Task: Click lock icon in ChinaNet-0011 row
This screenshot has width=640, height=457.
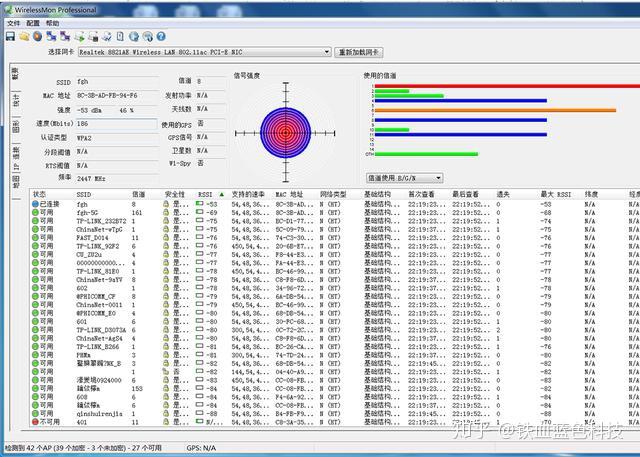Action: 166,304
